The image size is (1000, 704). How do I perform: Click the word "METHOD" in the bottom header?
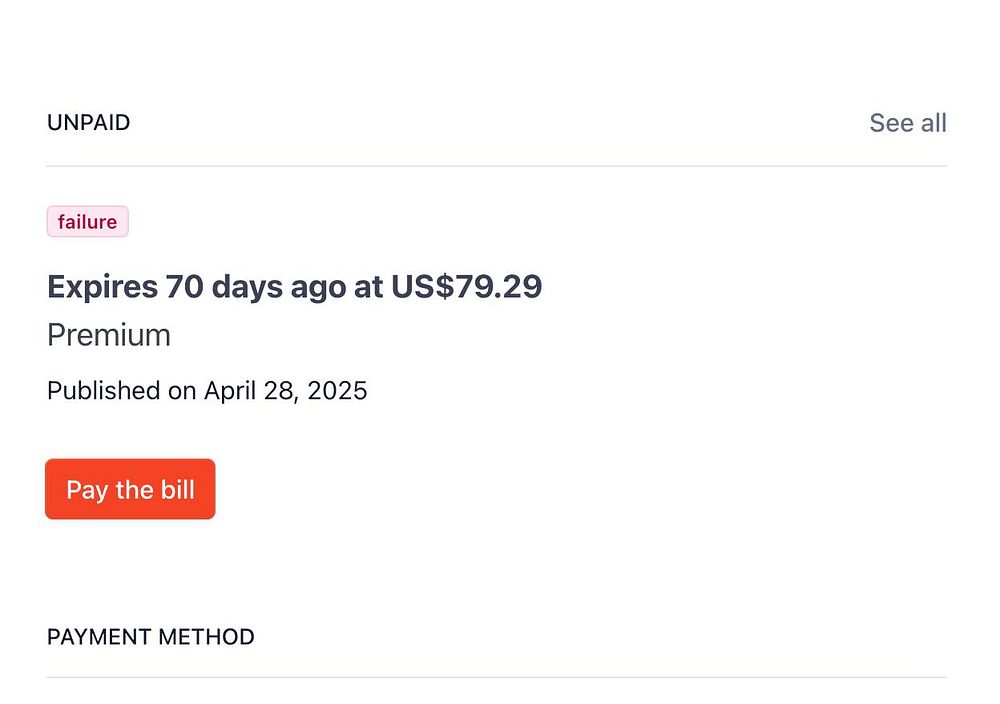pyautogui.click(x=208, y=637)
